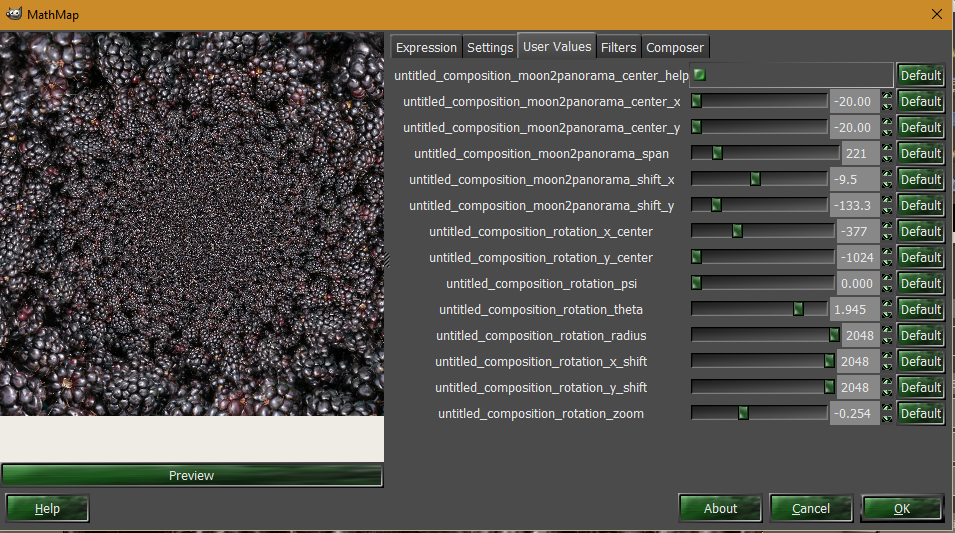Screen dimensions: 955x533
Task: Decrement rotation_zoom value with down arrow
Action: click(887, 419)
